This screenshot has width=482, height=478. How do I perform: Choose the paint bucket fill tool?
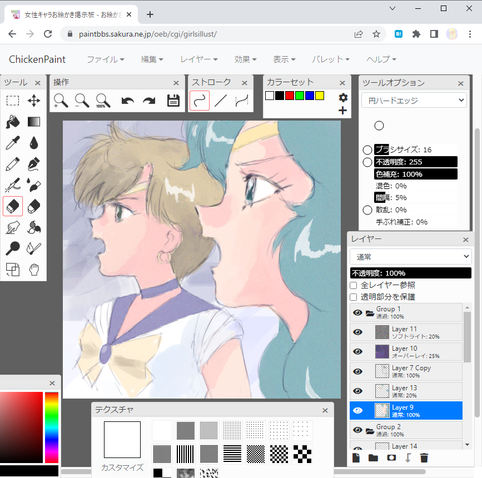13,122
